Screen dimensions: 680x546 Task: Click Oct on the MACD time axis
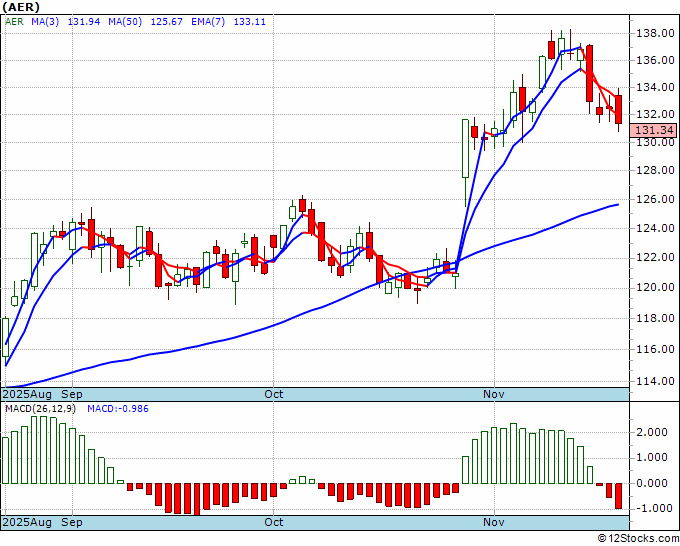point(274,522)
